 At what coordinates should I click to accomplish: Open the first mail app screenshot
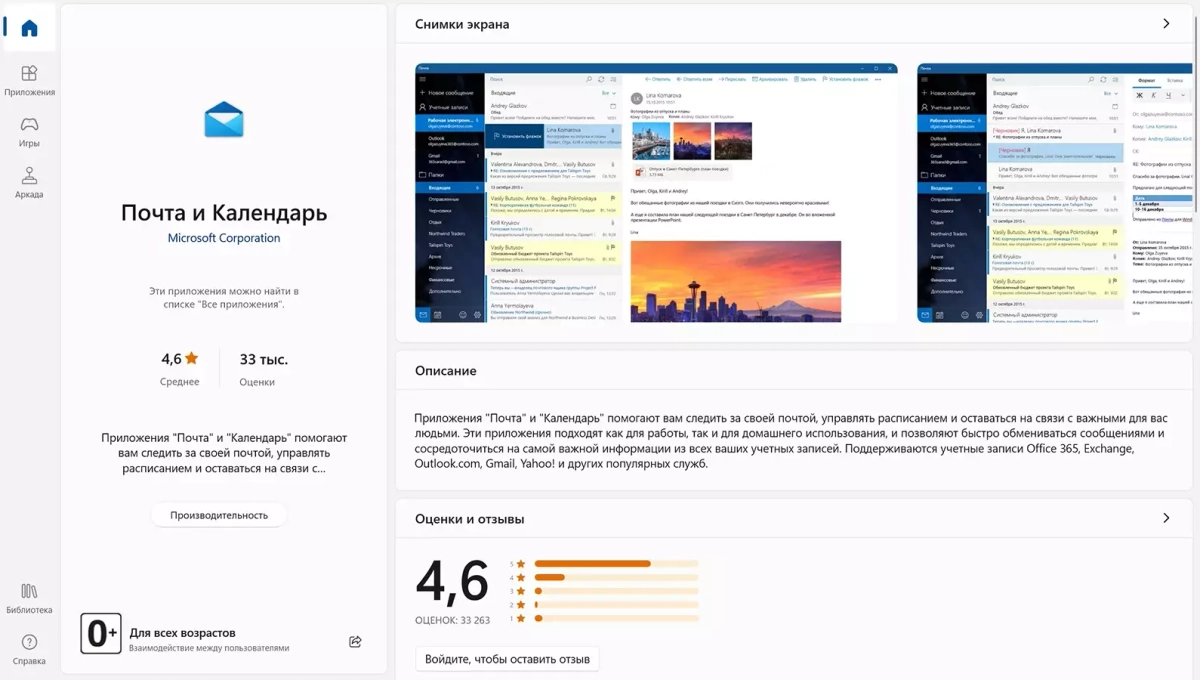656,193
